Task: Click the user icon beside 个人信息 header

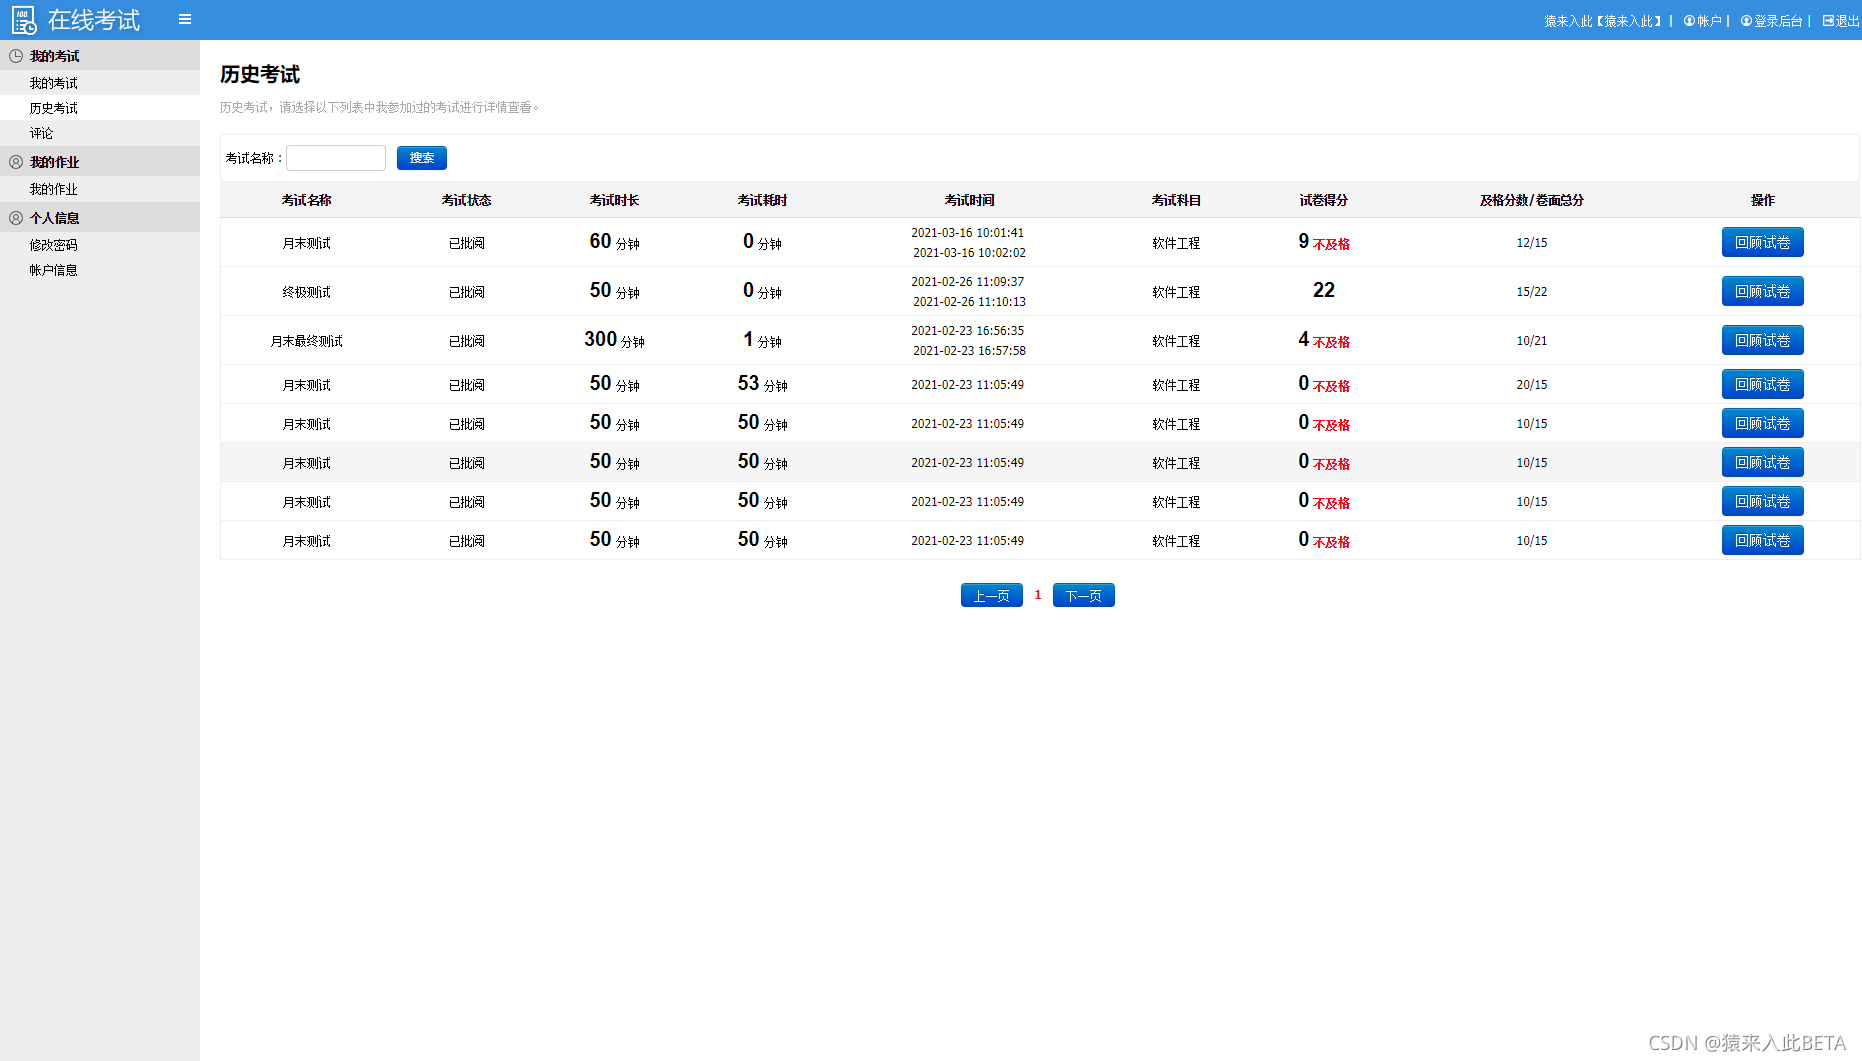Action: pyautogui.click(x=16, y=218)
